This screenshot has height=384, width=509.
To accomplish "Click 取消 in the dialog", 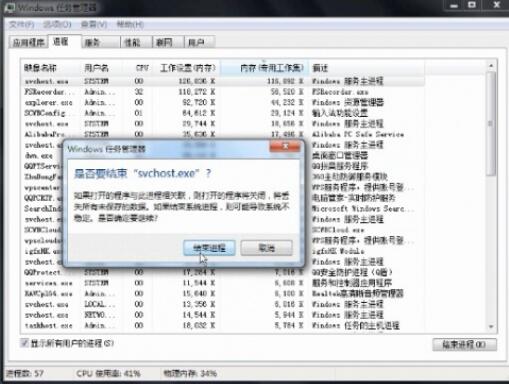I will (266, 248).
